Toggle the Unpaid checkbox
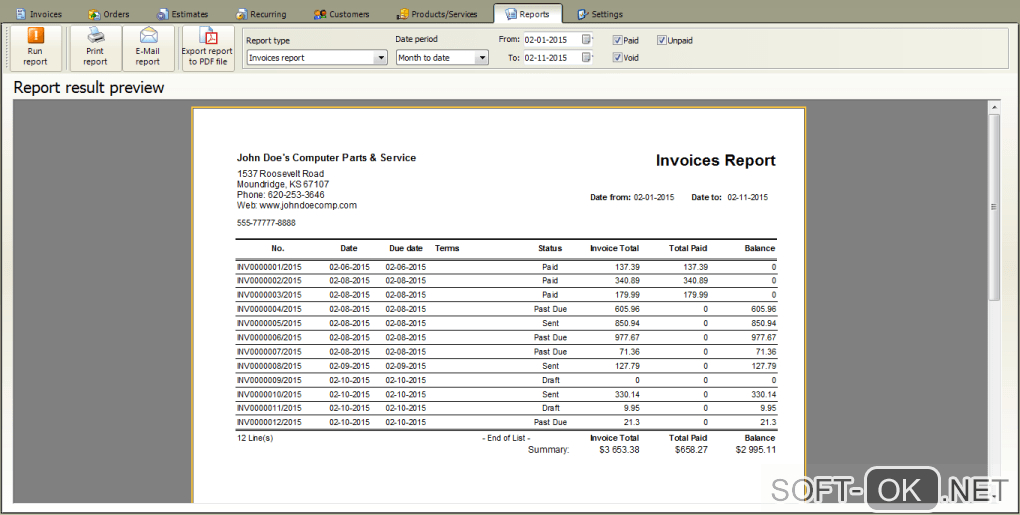The image size is (1020, 515). point(662,40)
